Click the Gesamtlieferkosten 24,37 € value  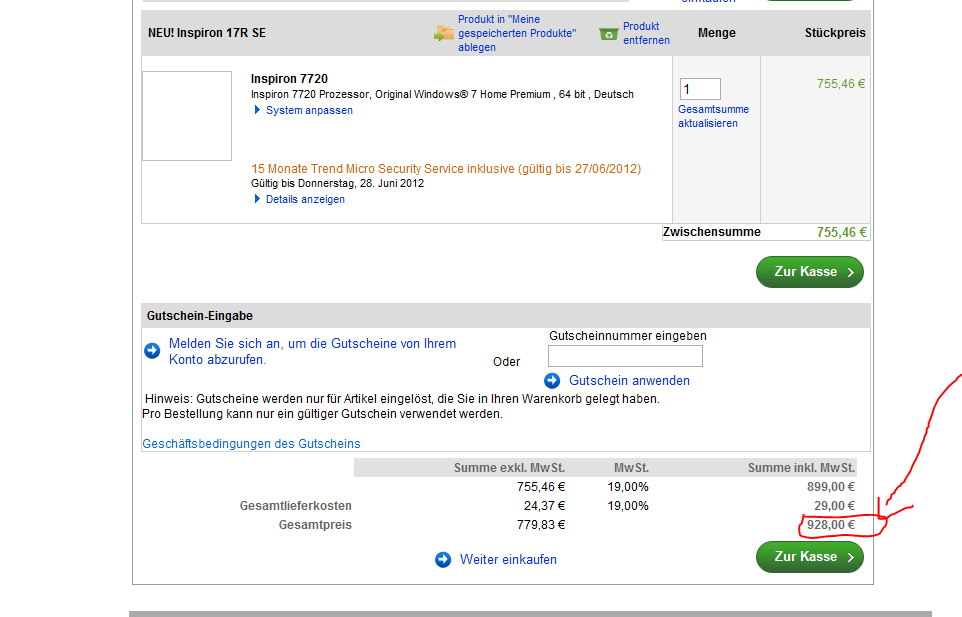tap(544, 506)
